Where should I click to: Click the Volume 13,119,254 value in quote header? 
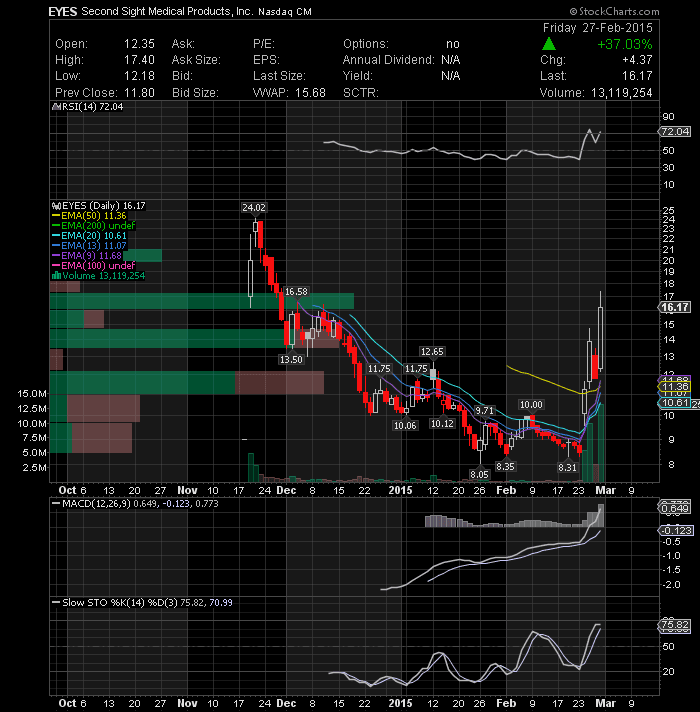[x=621, y=93]
